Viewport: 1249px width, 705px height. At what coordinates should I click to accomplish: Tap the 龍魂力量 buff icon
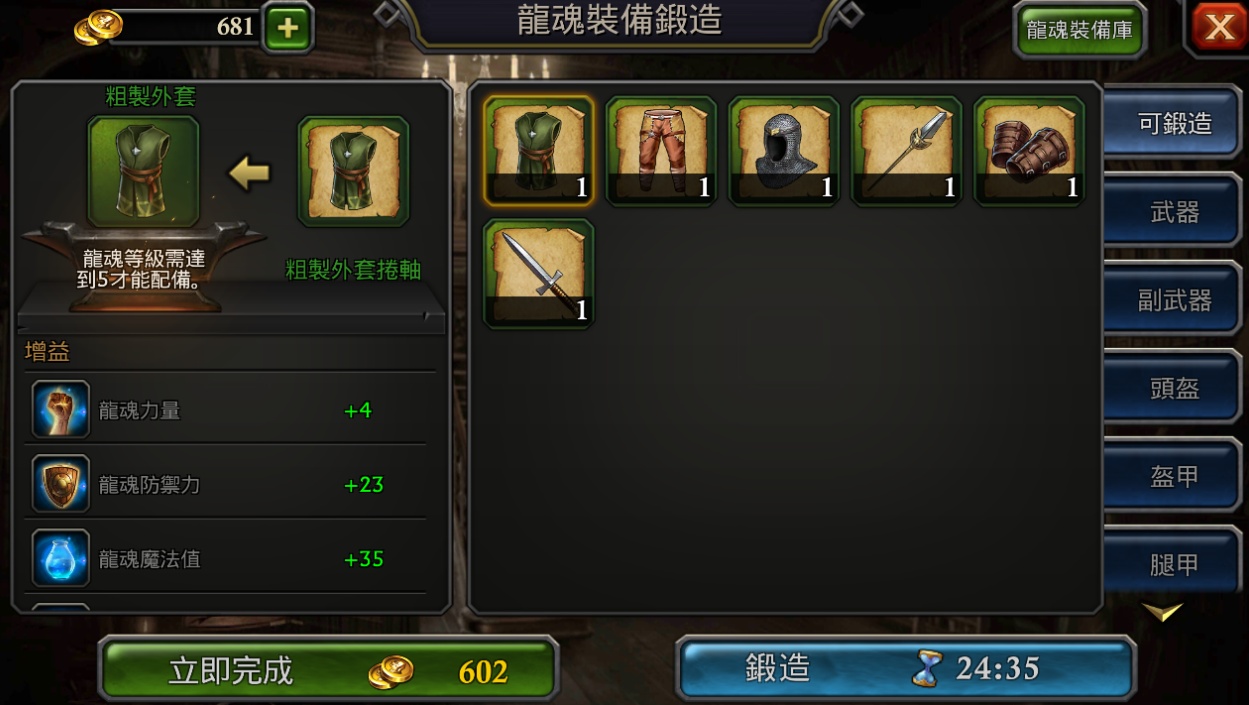[60, 409]
